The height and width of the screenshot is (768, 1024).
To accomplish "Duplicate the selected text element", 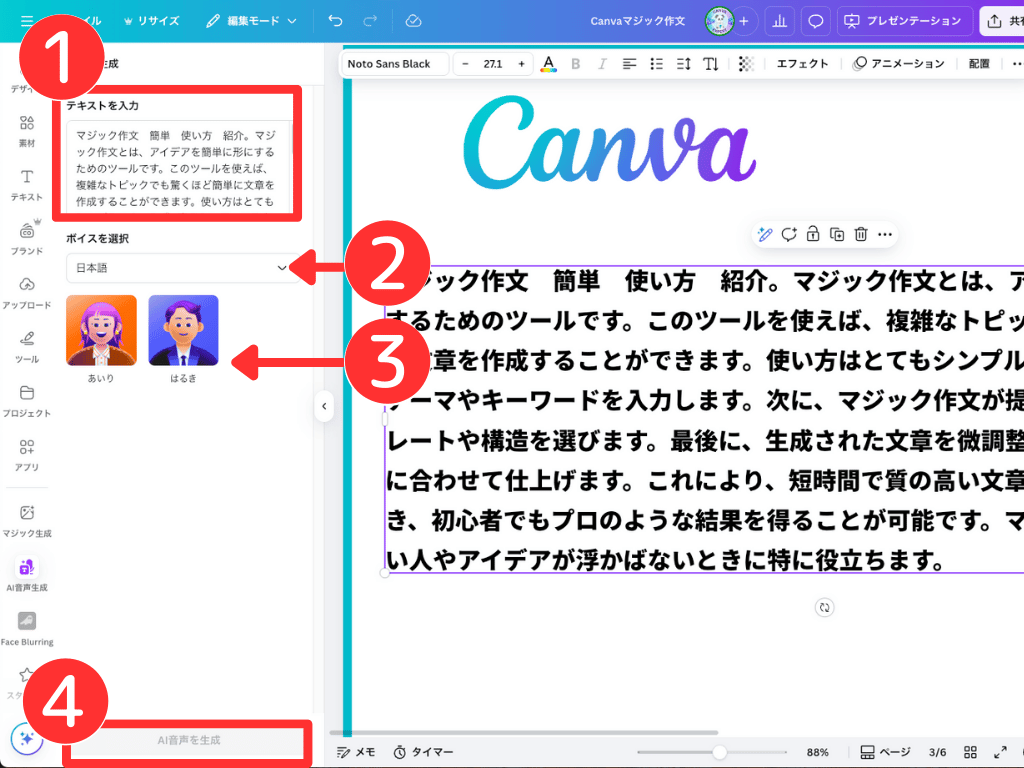I will click(837, 234).
